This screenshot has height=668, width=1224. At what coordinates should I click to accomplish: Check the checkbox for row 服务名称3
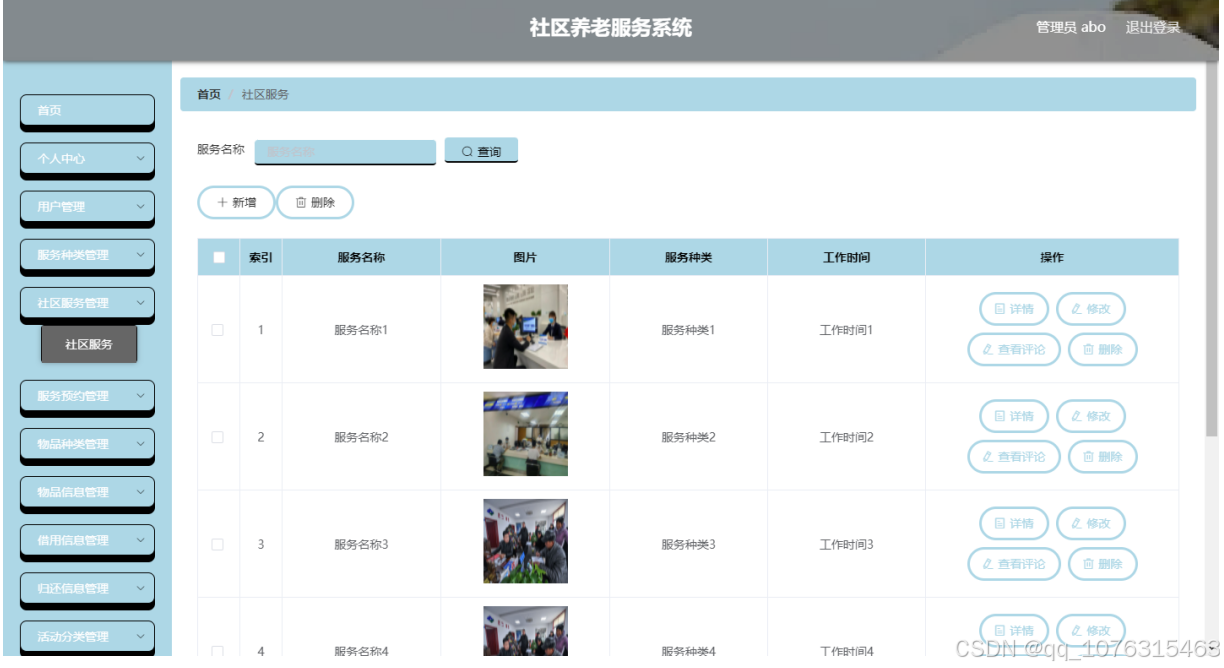click(217, 544)
